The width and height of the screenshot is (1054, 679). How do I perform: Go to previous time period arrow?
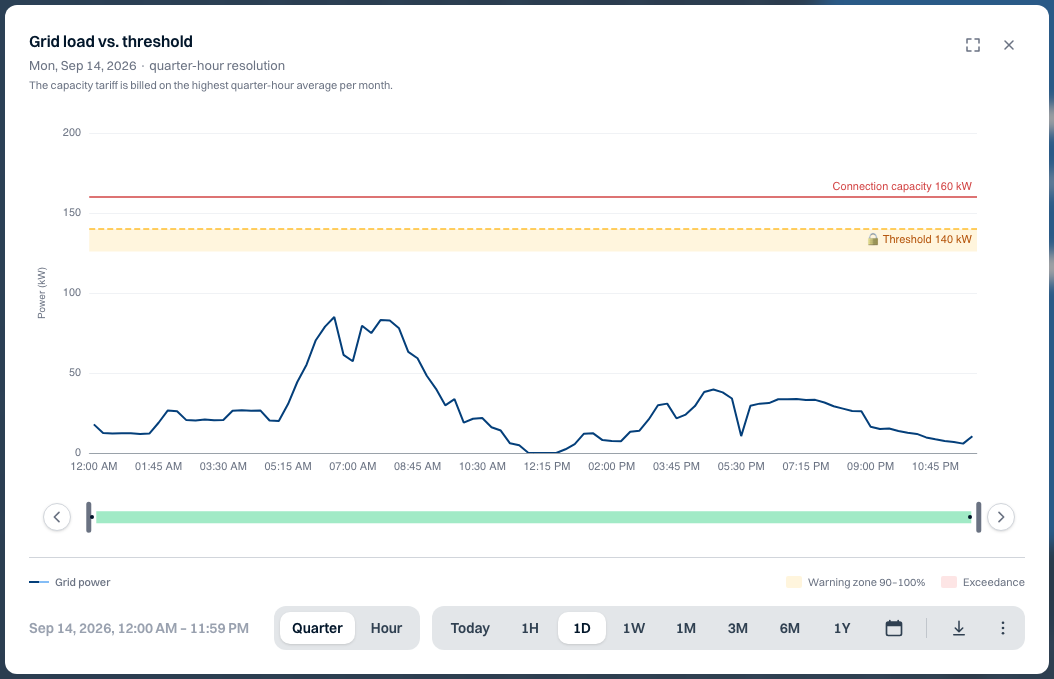tap(57, 517)
